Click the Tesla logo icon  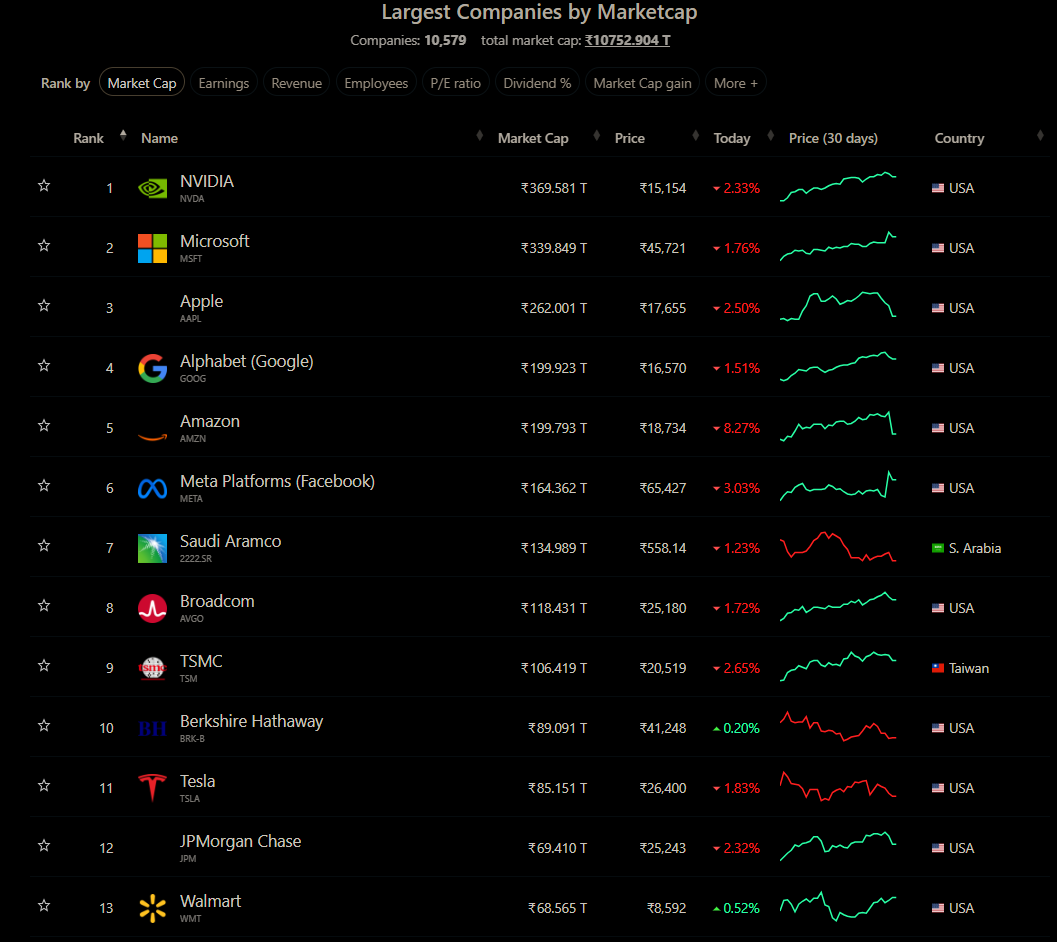152,788
